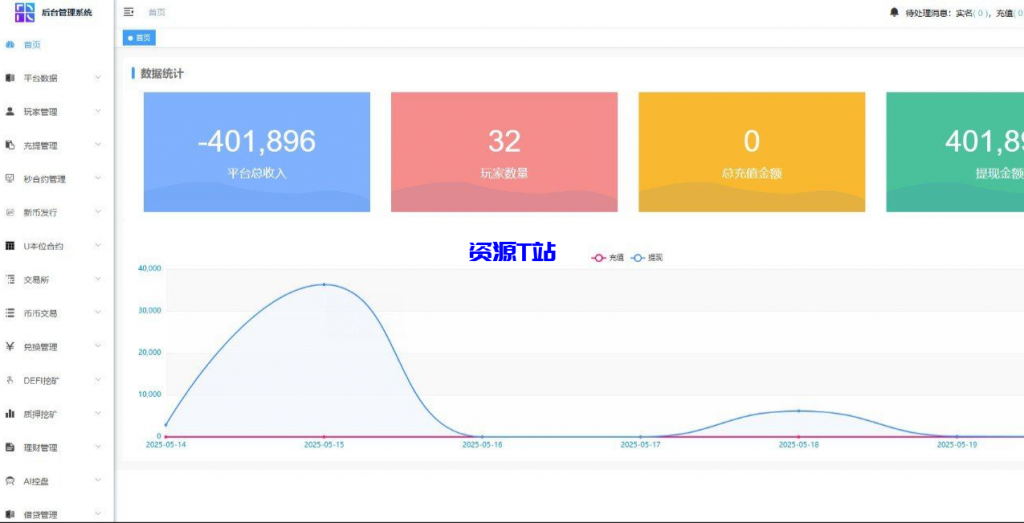Click the 2025-05-17 x-axis label
The height and width of the screenshot is (523, 1024).
point(640,445)
